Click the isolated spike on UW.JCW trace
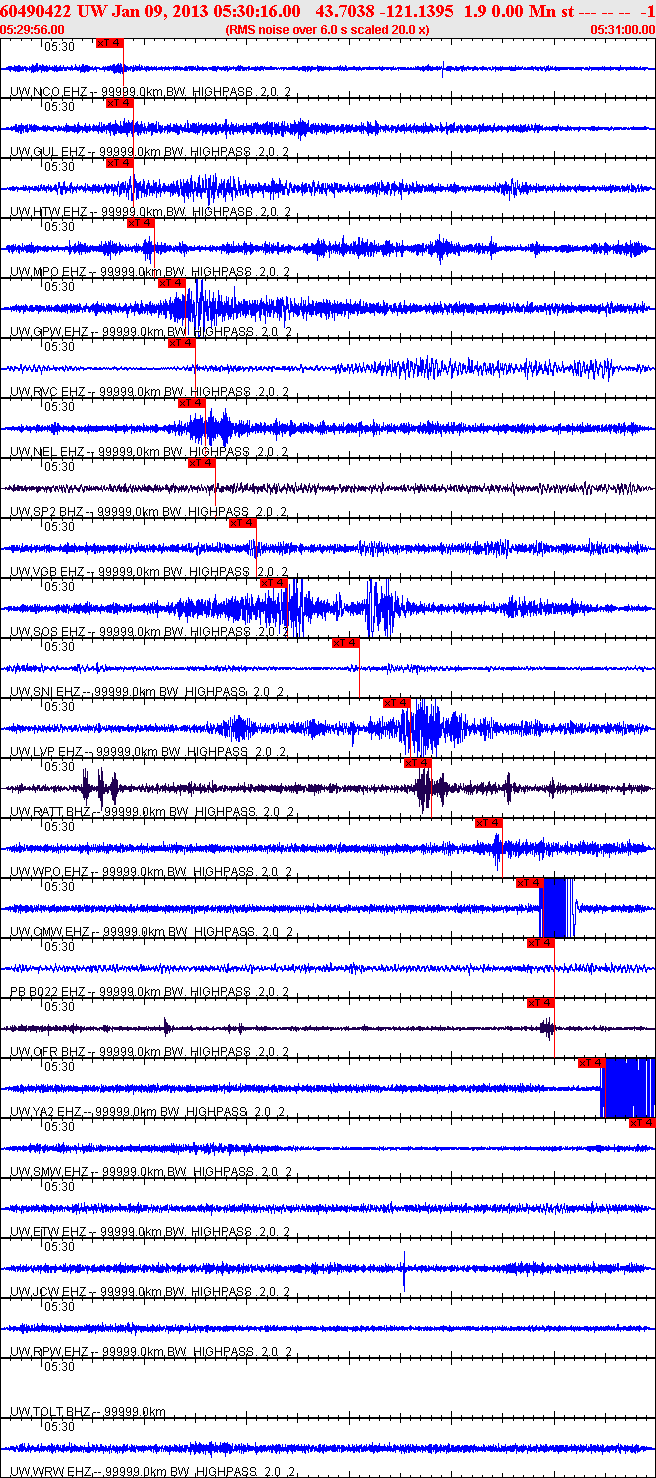The width and height of the screenshot is (656, 1478). click(x=404, y=1270)
